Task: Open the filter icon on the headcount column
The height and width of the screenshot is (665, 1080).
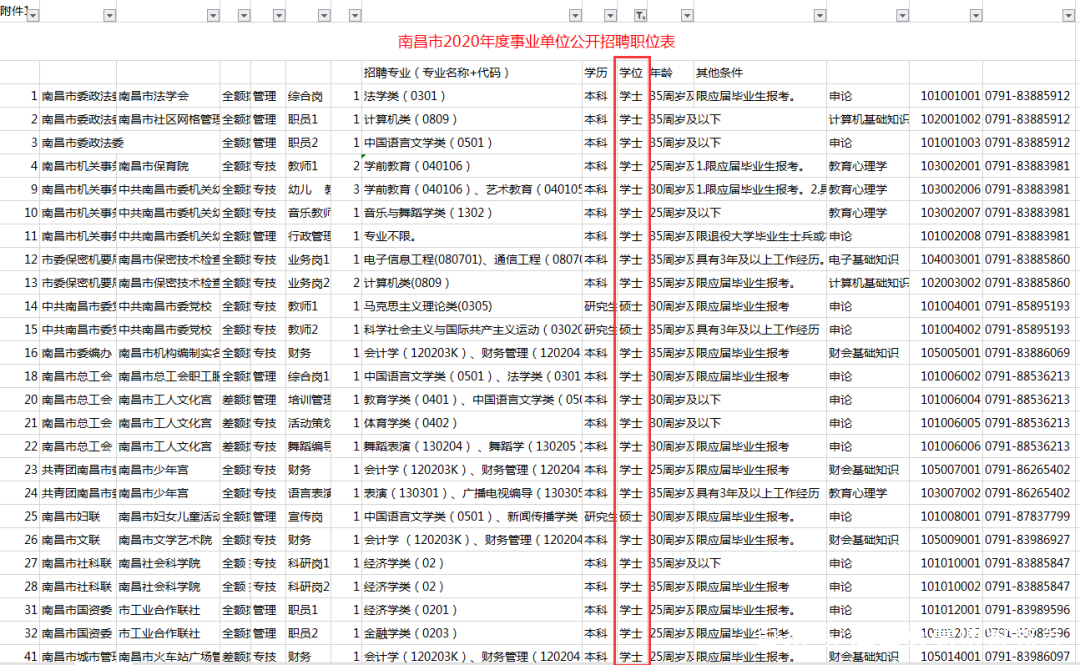Action: point(354,15)
